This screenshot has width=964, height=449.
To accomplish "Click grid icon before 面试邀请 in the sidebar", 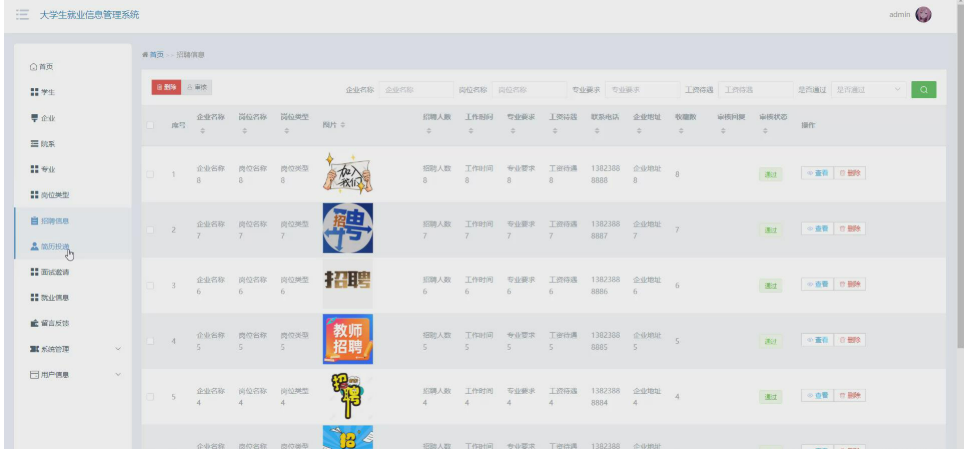I will click(34, 272).
